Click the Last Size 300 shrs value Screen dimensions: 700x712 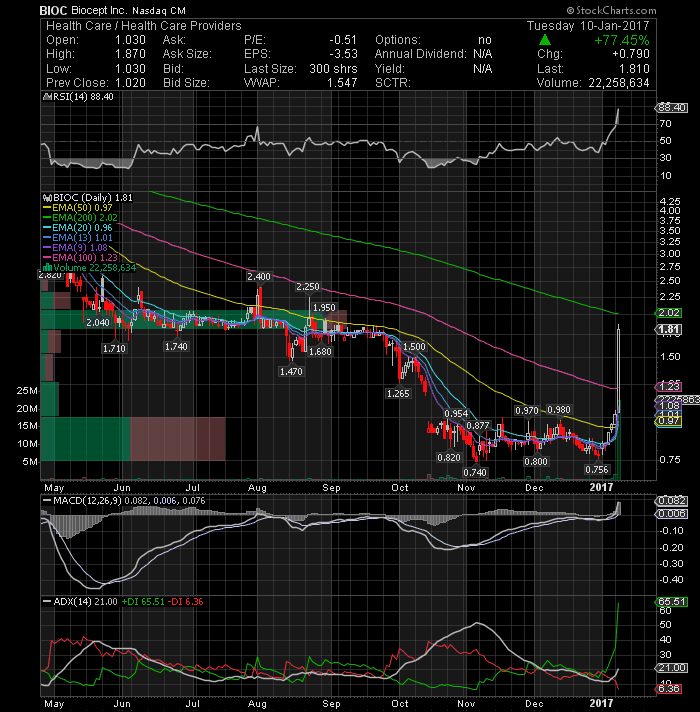(x=333, y=69)
